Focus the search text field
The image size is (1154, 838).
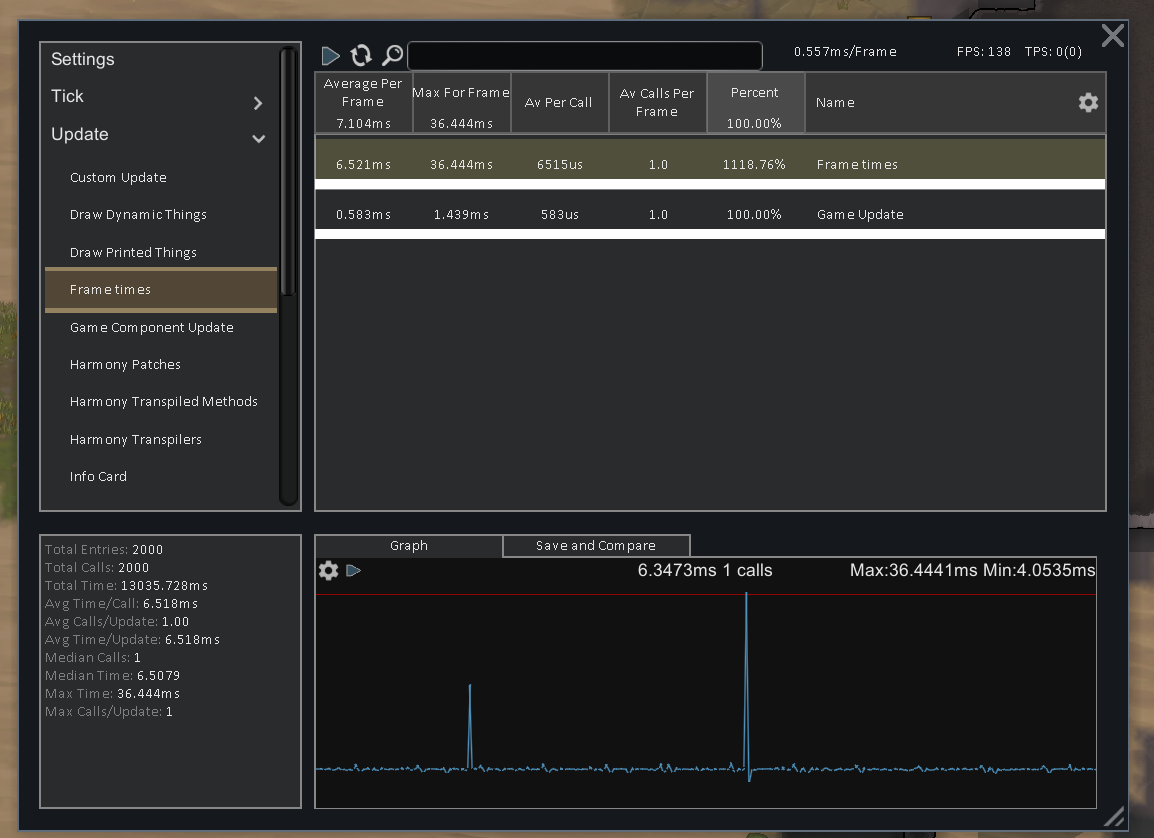pyautogui.click(x=584, y=56)
